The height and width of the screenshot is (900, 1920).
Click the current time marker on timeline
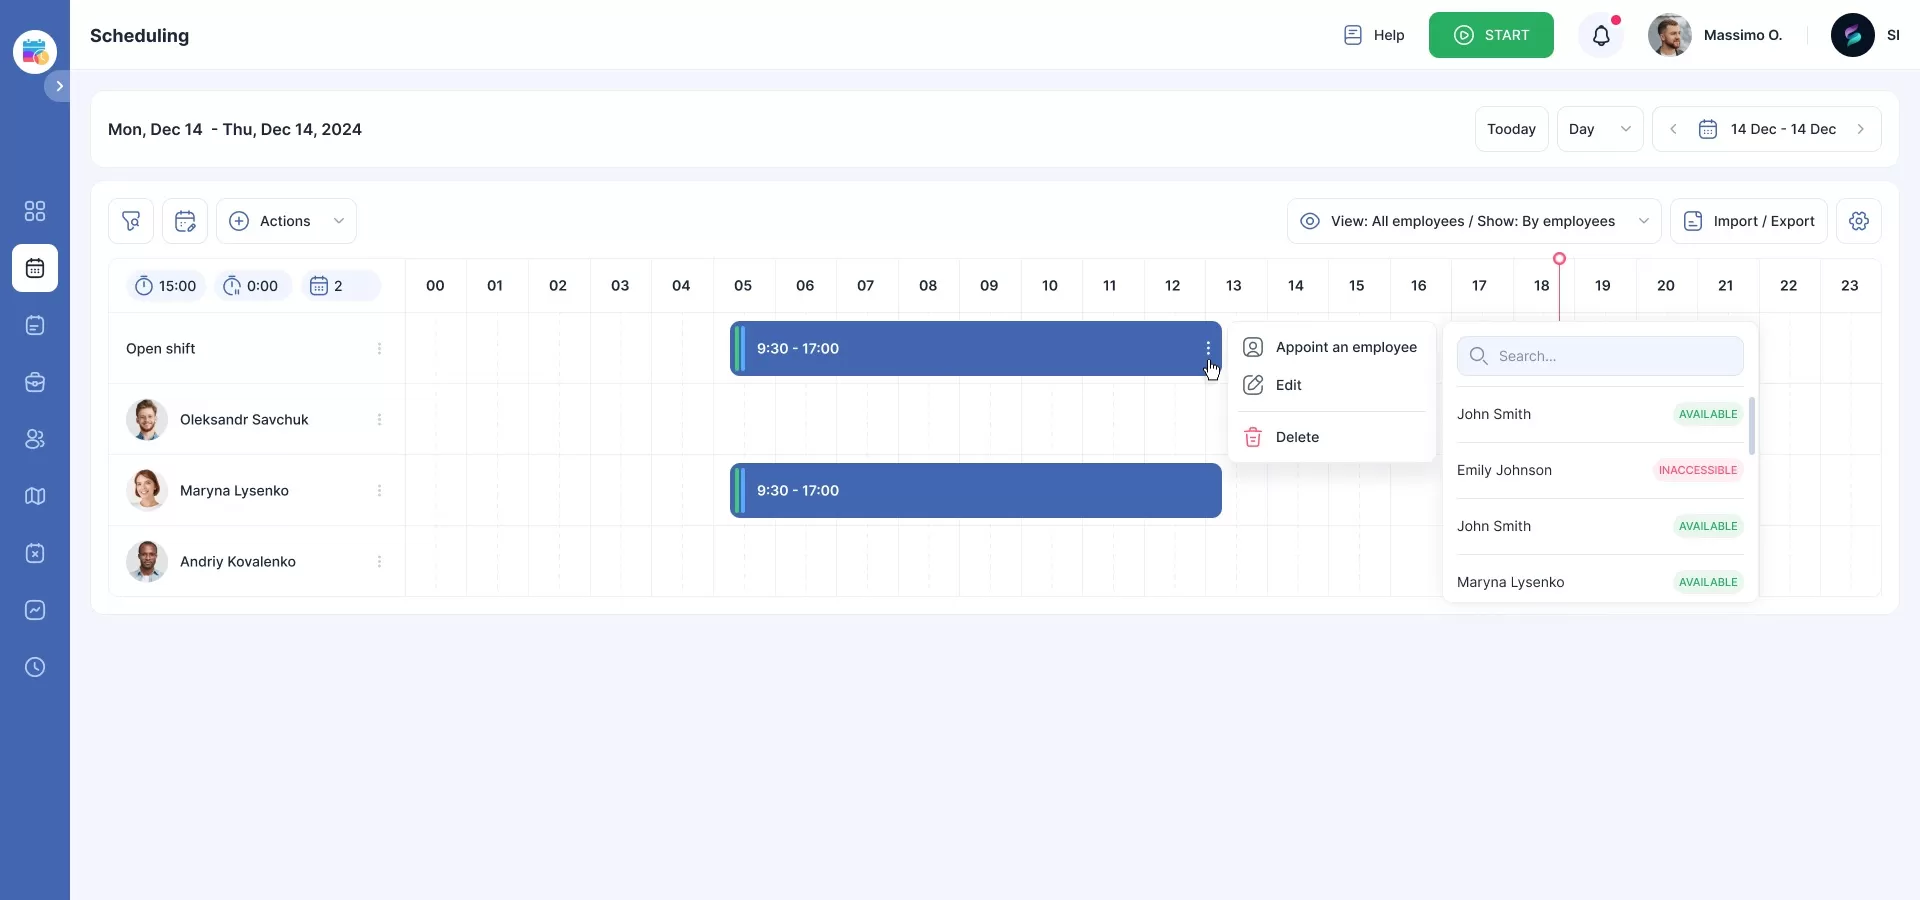(x=1559, y=259)
